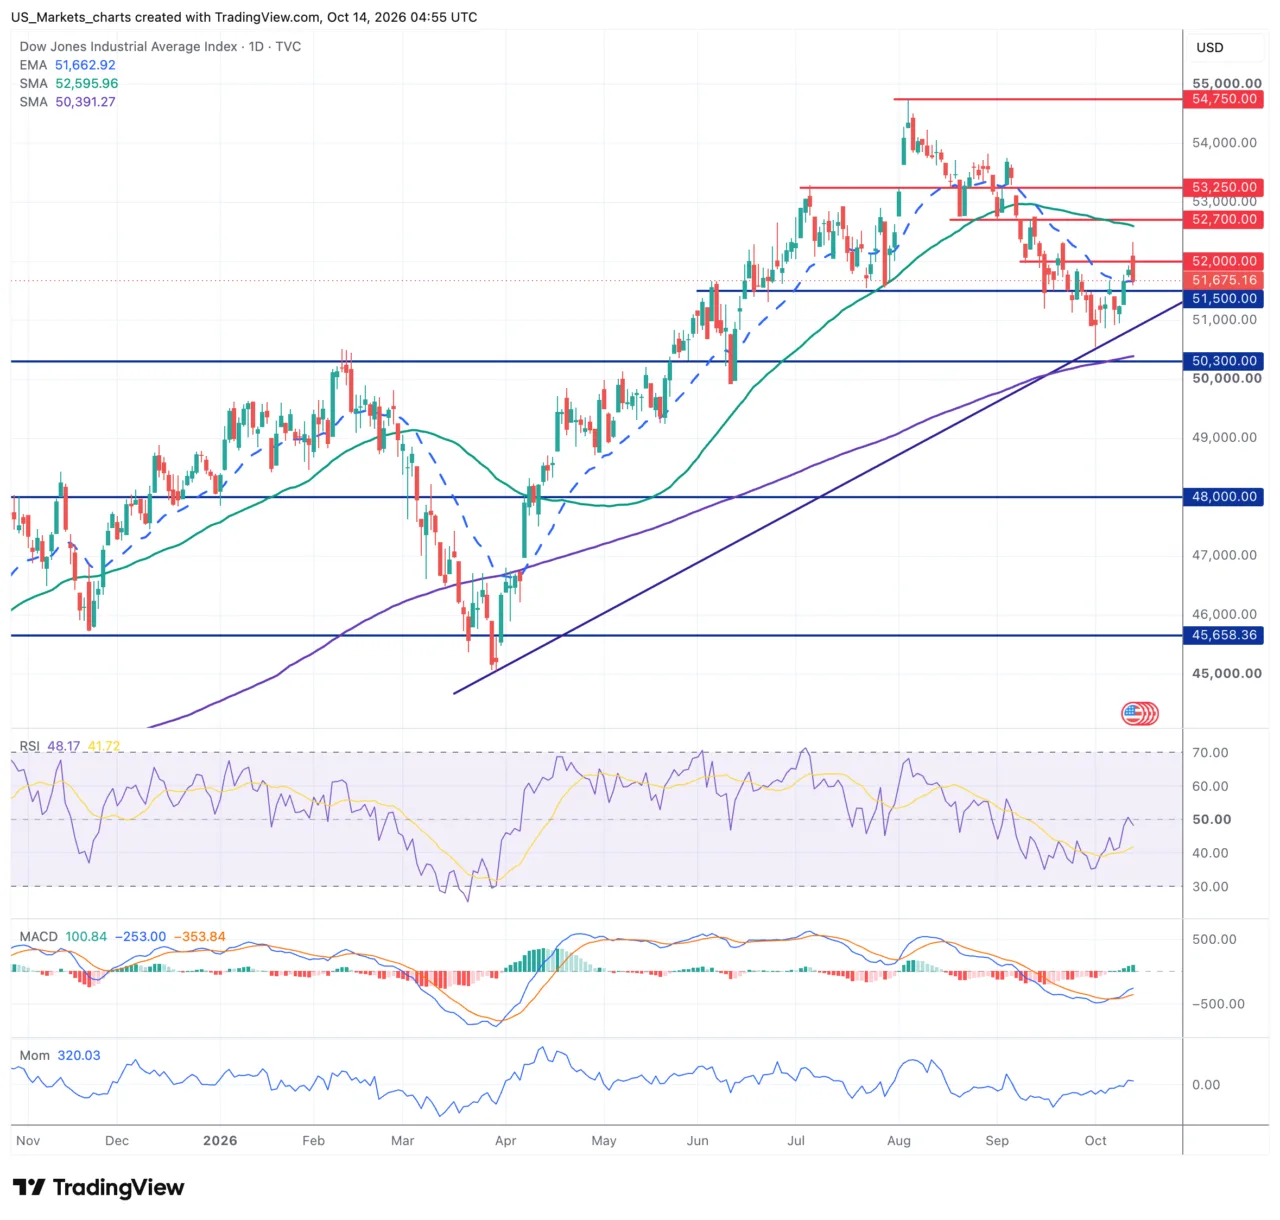
Task: Select the MACD indicator legend label
Action: [39, 937]
